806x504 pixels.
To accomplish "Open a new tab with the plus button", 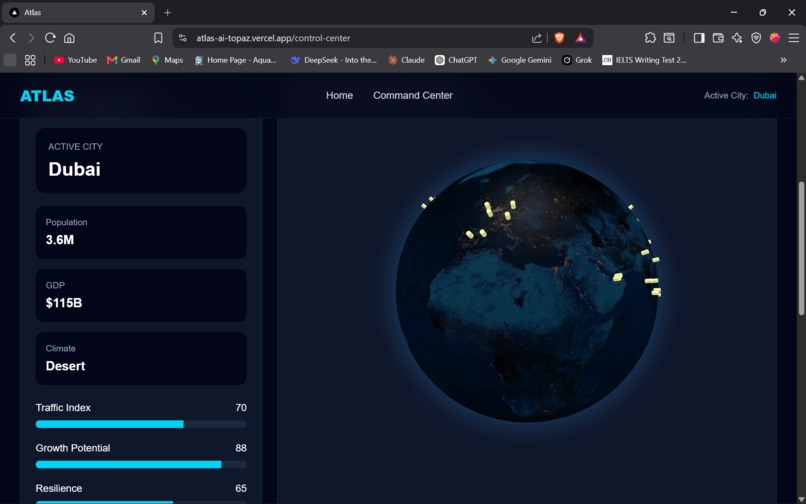I will [168, 12].
